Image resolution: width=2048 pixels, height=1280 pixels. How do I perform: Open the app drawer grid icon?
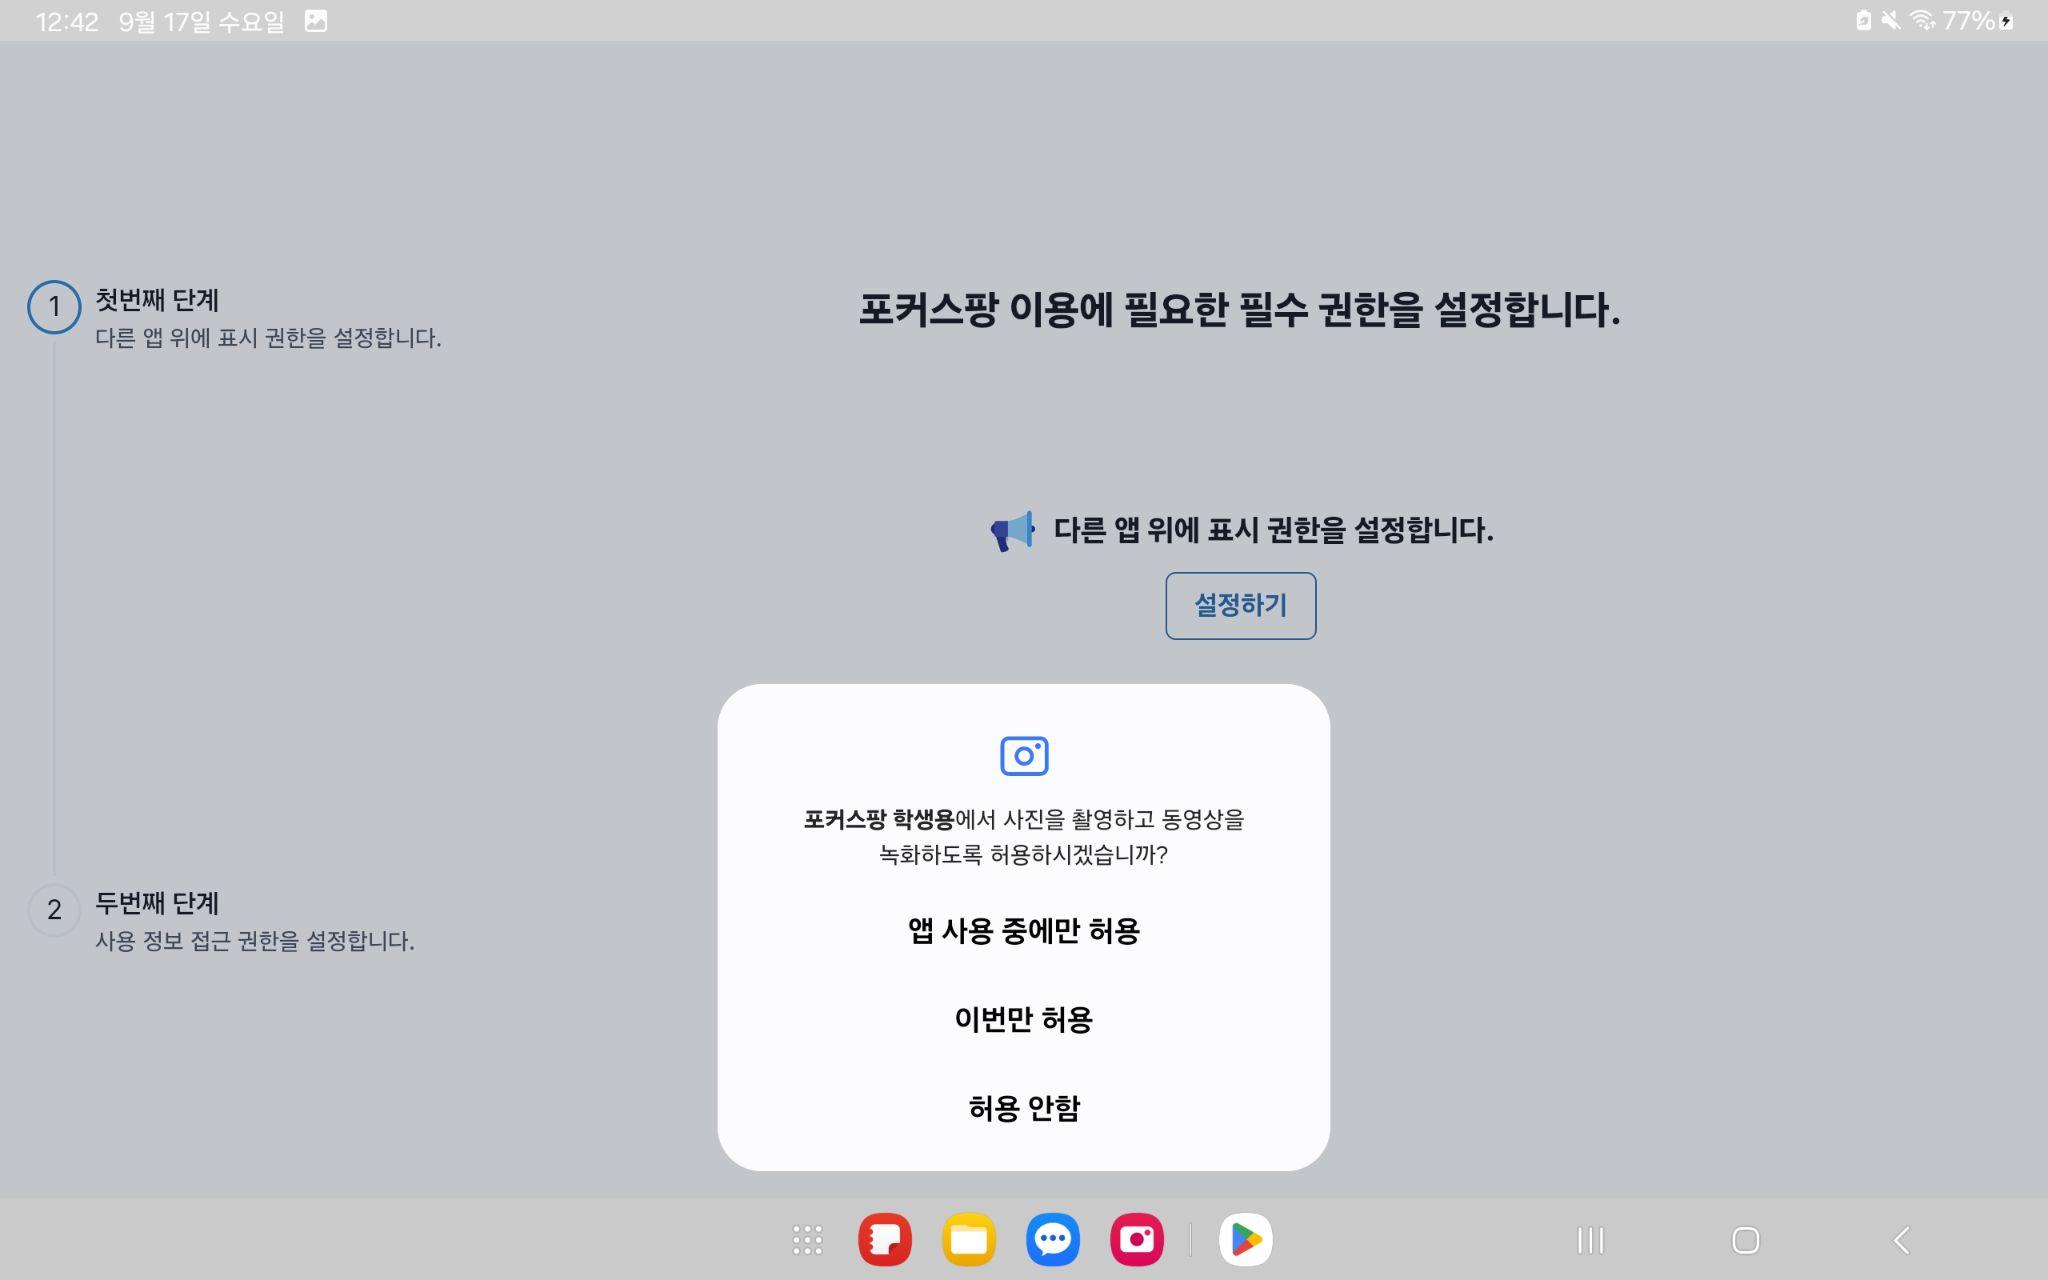(807, 1240)
